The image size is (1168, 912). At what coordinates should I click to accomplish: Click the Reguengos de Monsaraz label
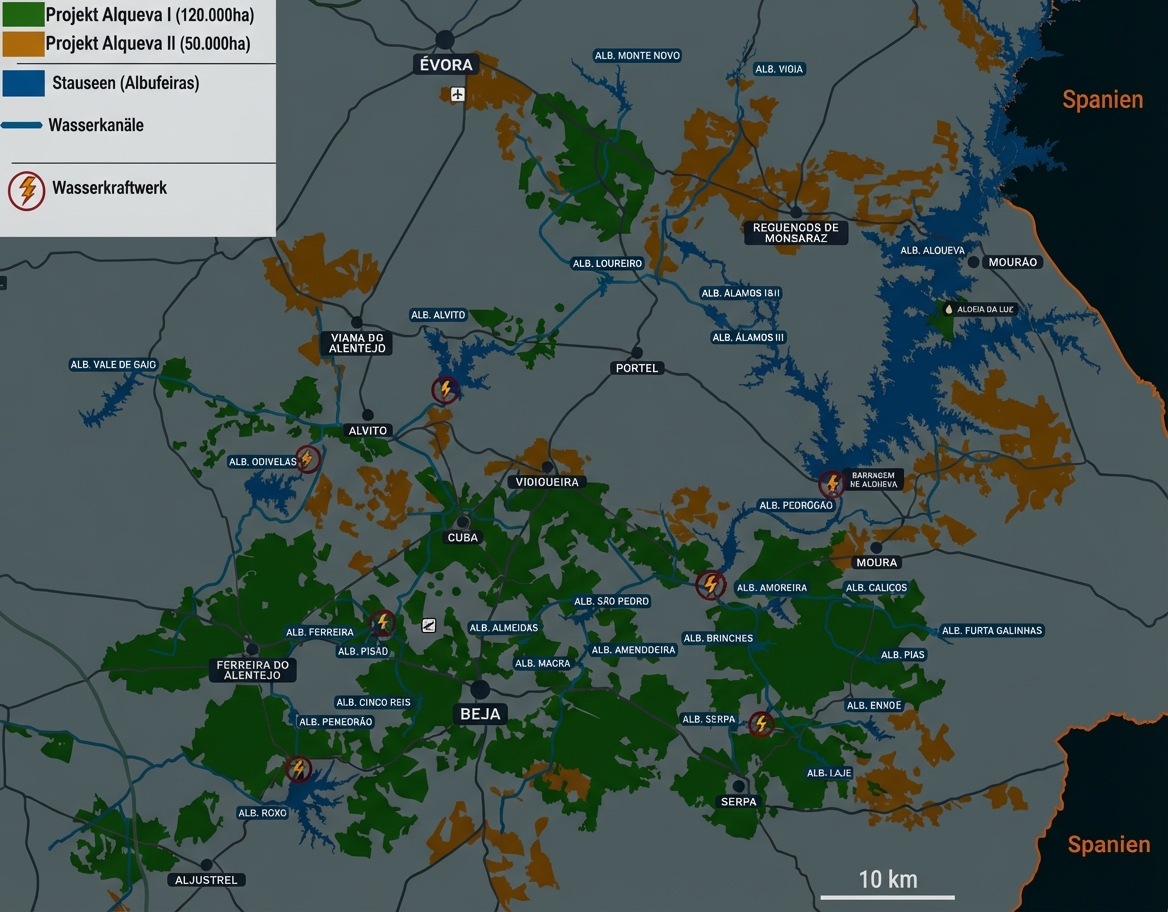tap(796, 231)
